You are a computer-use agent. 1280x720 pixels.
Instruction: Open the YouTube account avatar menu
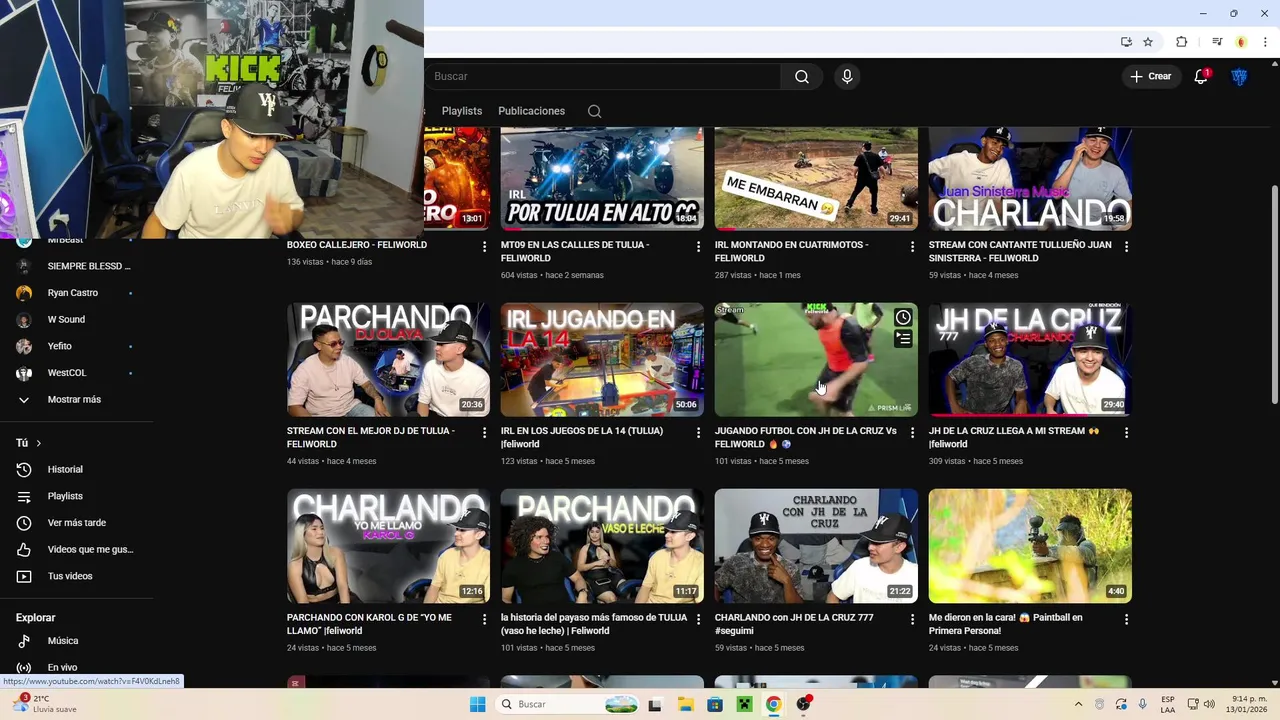1239,77
